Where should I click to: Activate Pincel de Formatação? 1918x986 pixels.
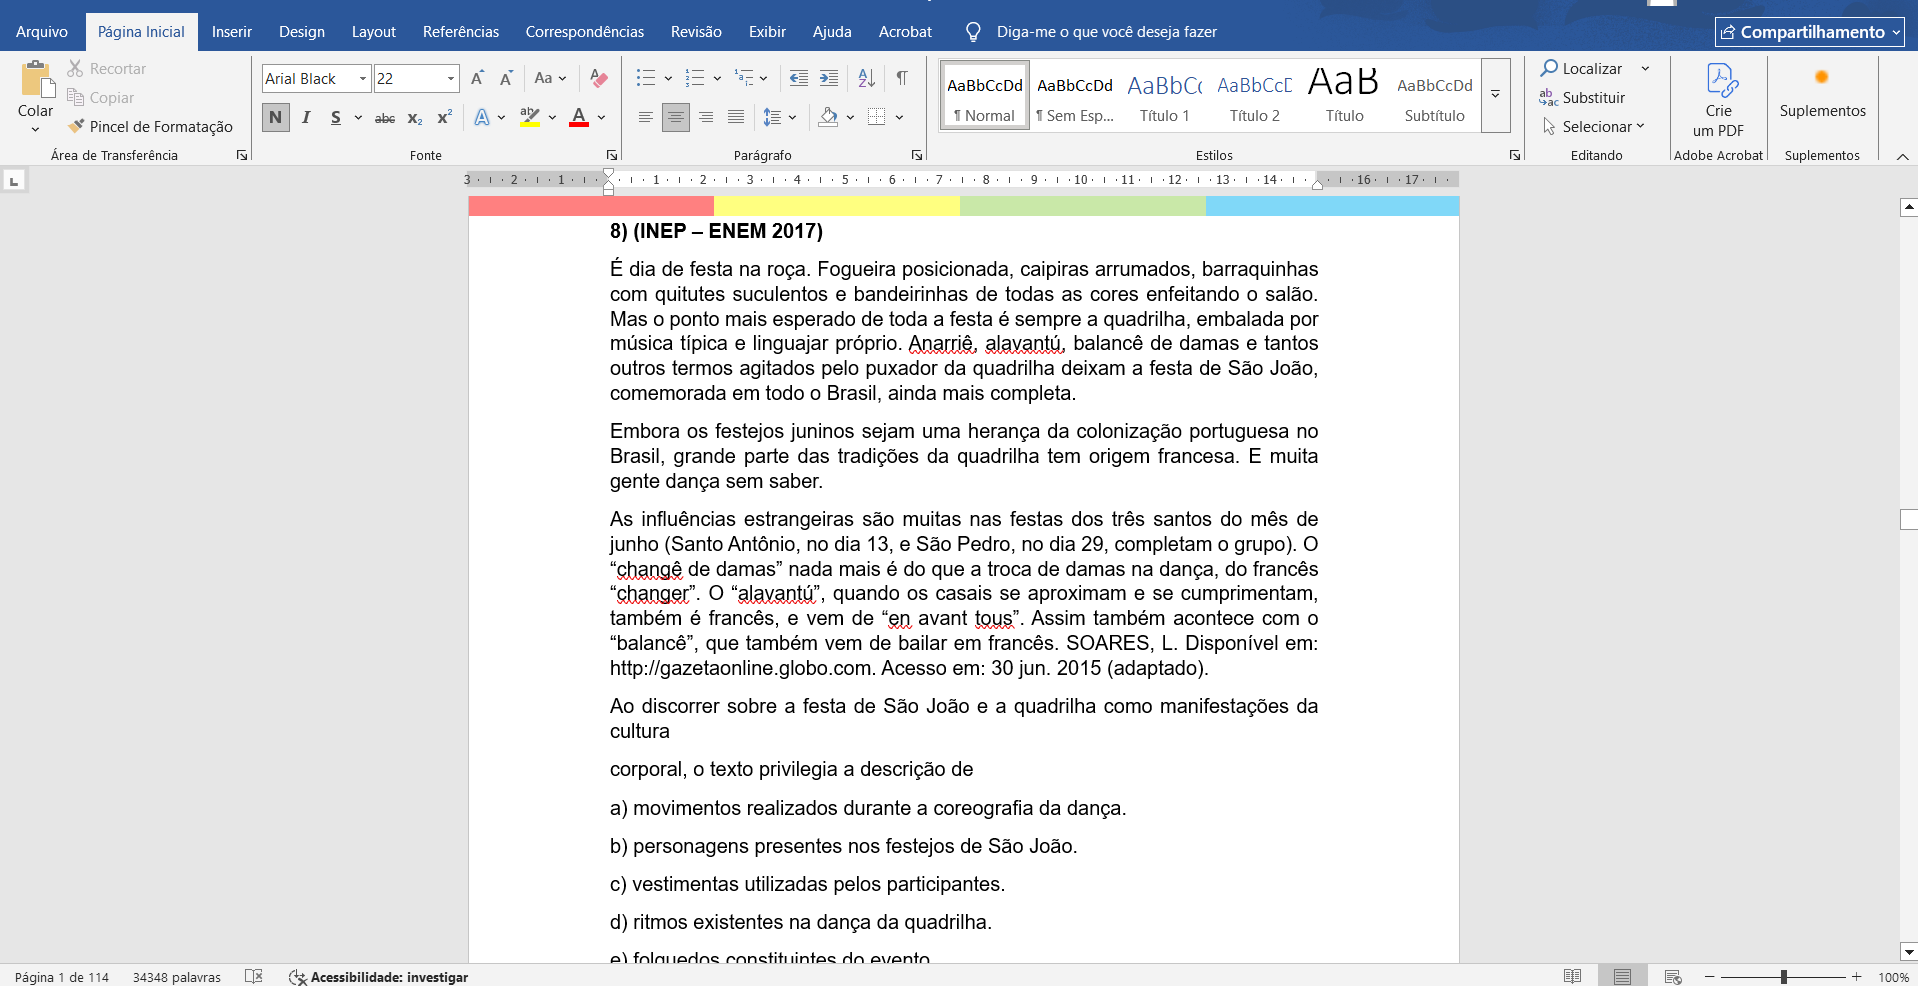click(150, 126)
